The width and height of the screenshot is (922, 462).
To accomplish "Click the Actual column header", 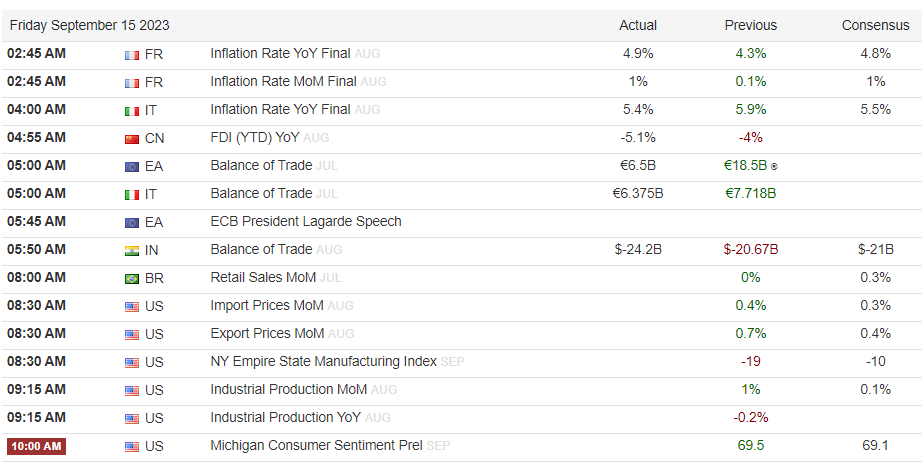I will coord(638,25).
